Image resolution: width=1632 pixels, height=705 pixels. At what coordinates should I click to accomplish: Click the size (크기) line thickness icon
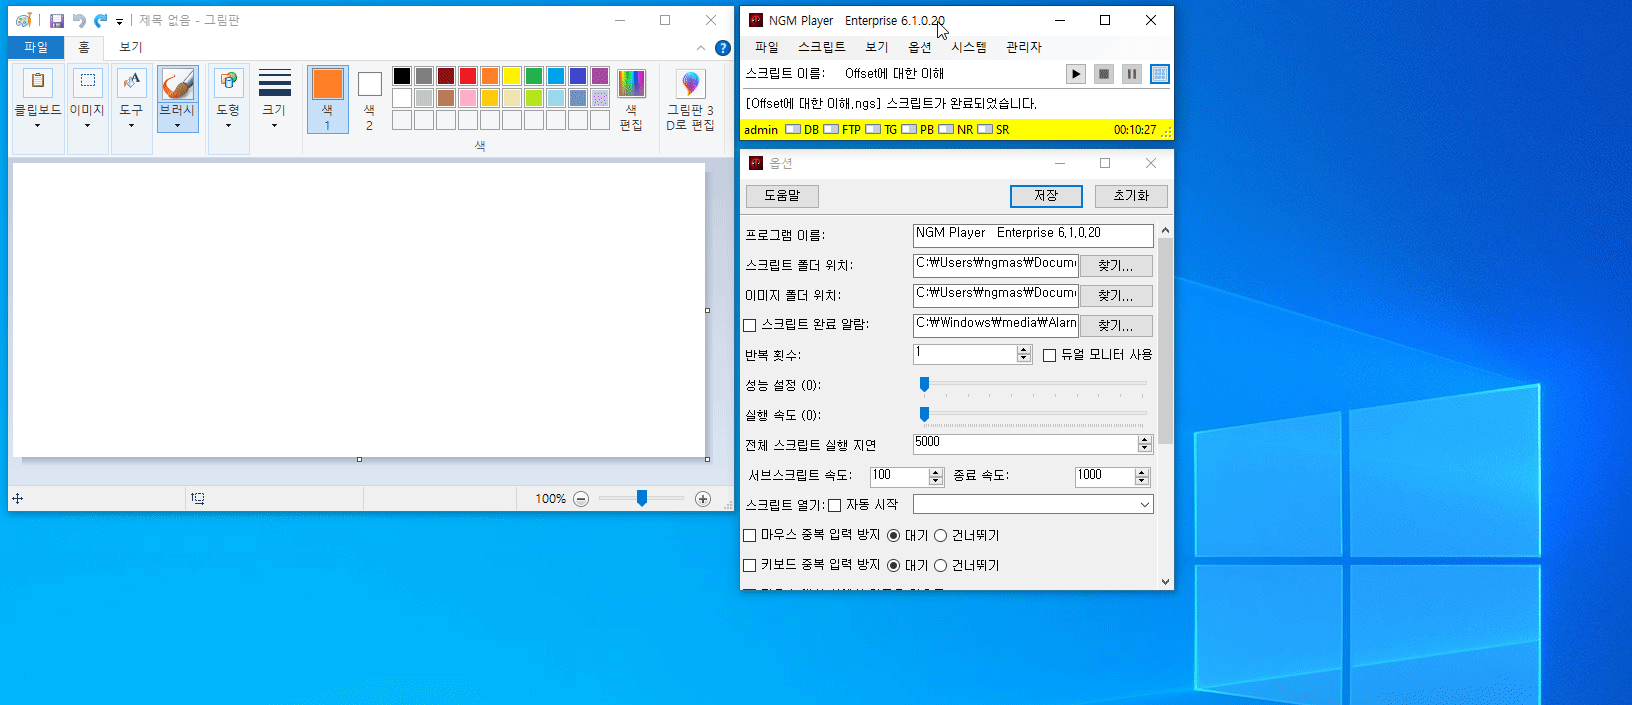coord(275,82)
